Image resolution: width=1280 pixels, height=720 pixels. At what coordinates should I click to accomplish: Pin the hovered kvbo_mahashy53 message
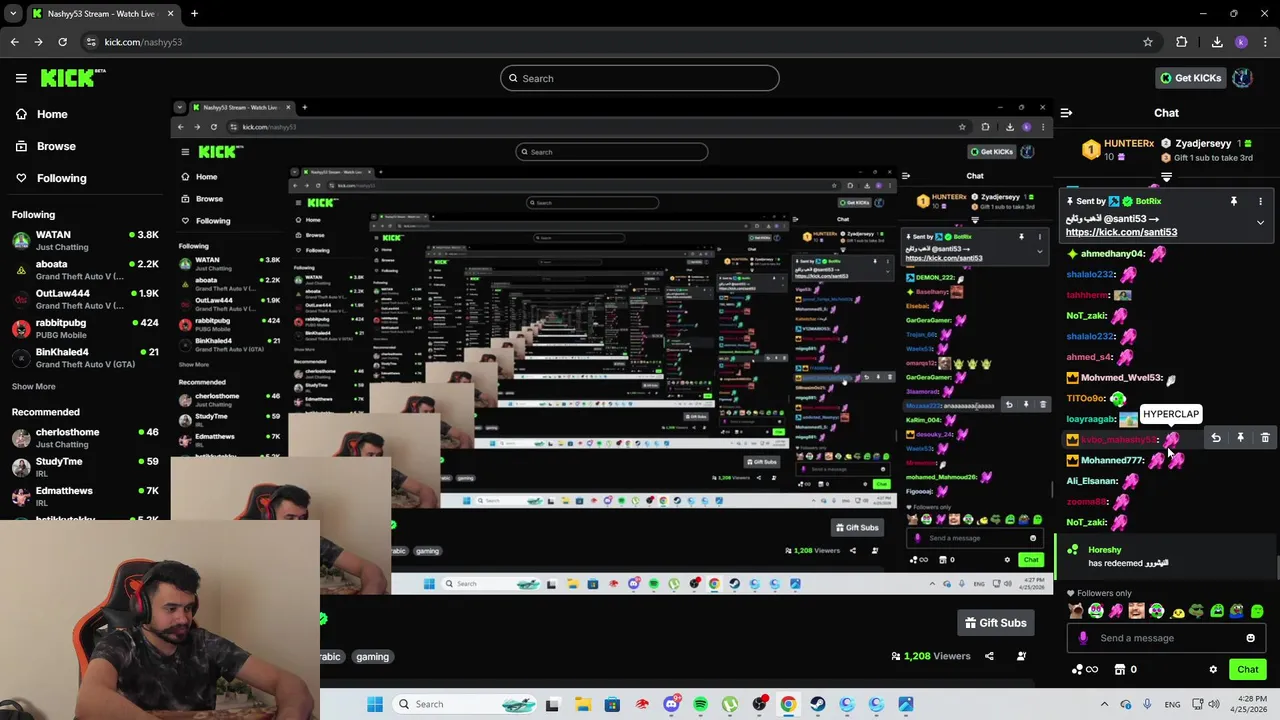[x=1240, y=438]
